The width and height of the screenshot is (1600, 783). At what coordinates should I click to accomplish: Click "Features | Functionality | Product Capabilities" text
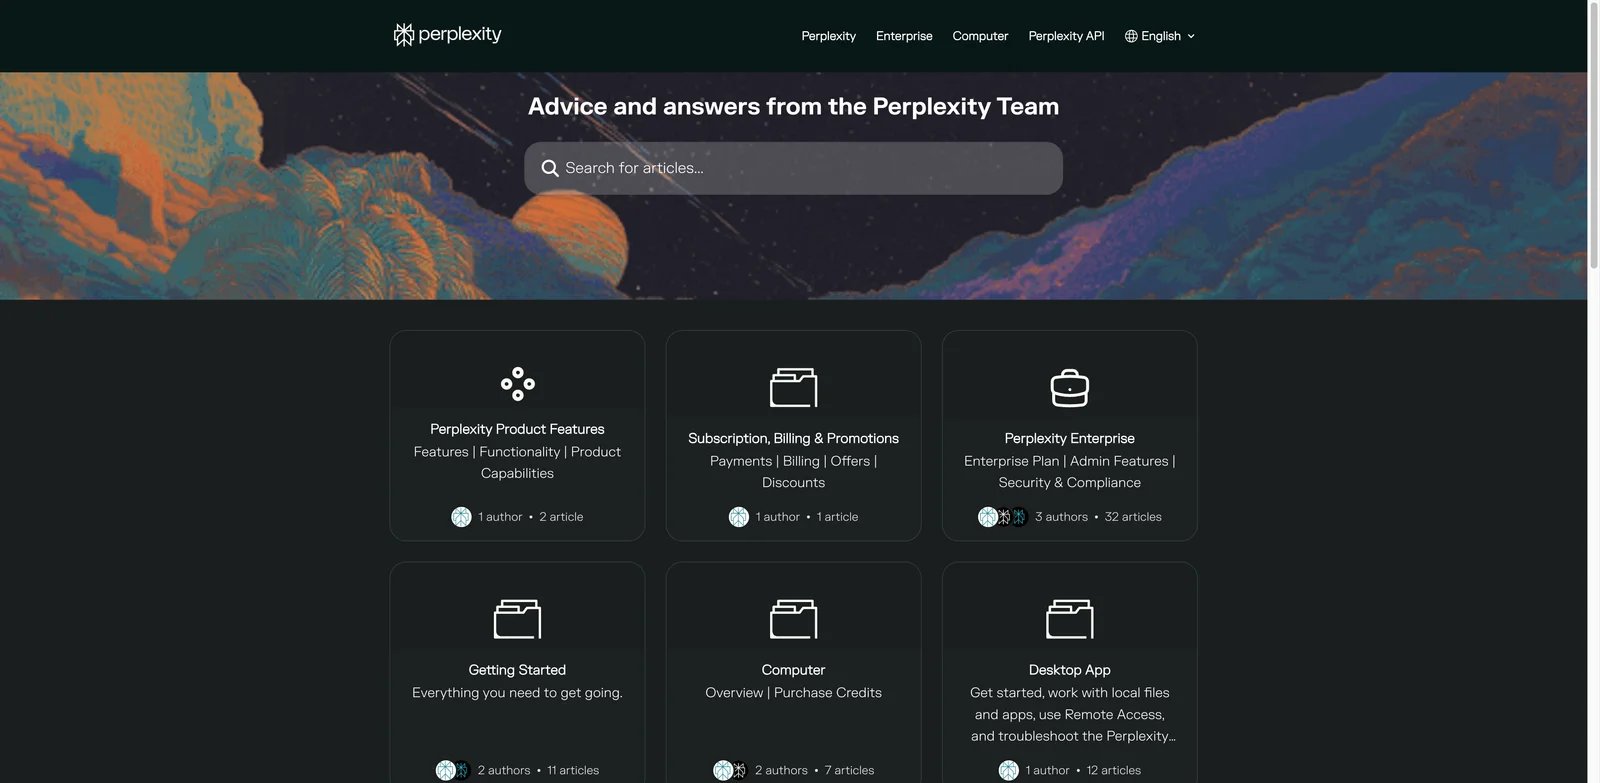click(517, 462)
